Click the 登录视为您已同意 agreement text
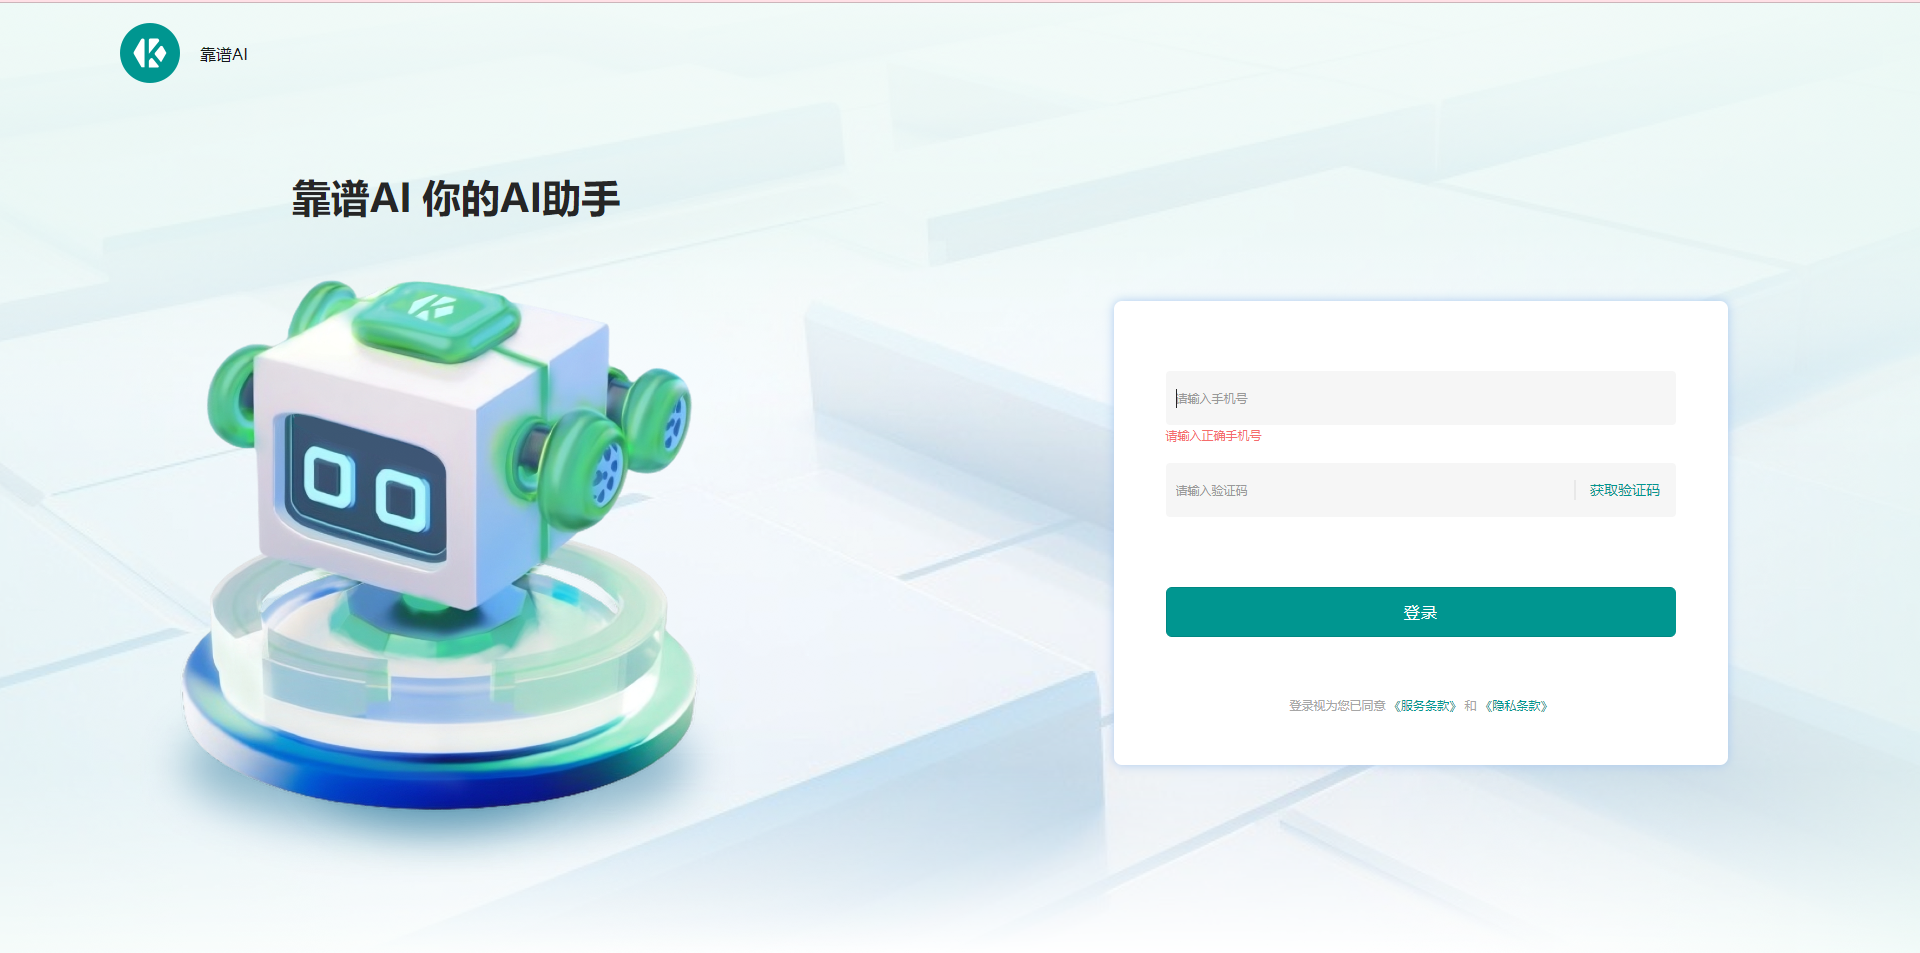1920x953 pixels. coord(1337,706)
